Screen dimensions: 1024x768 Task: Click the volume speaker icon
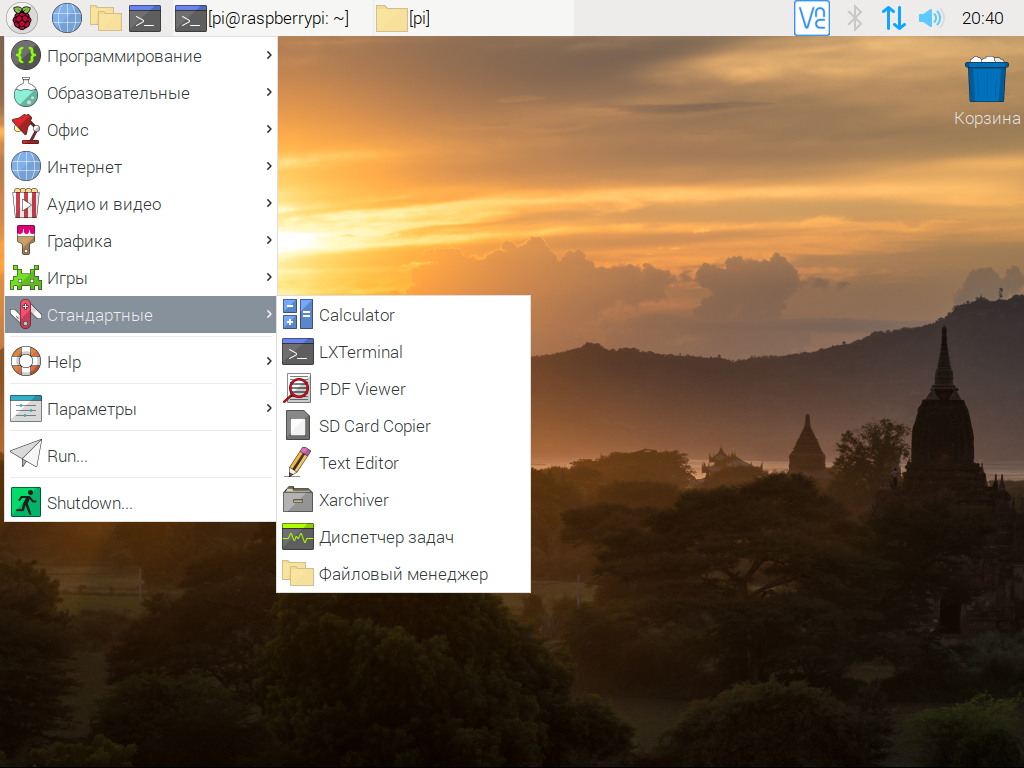(x=931, y=18)
